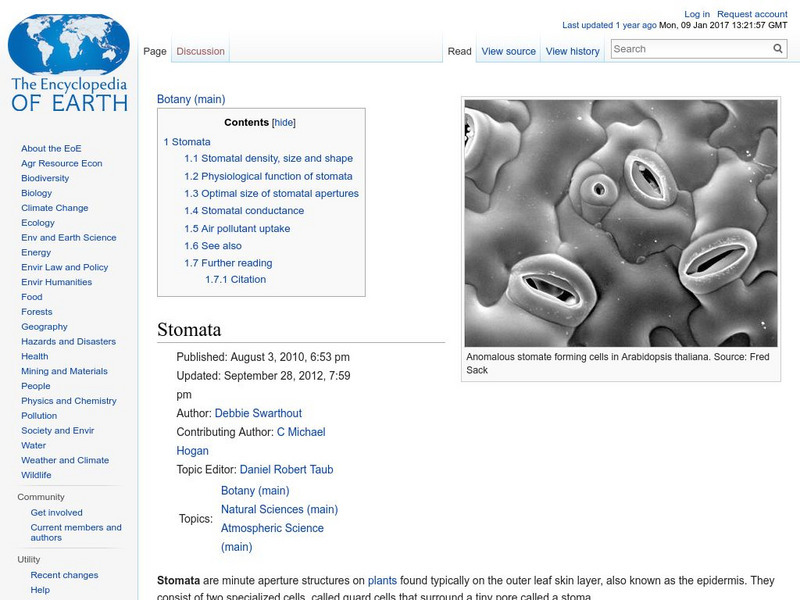Open Biology sidebar link

(36, 193)
